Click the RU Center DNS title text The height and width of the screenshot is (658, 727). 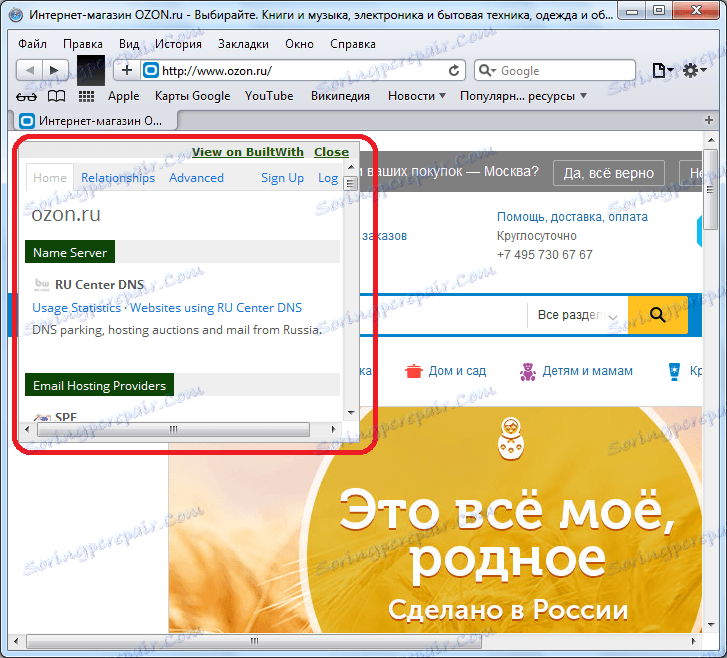click(99, 284)
